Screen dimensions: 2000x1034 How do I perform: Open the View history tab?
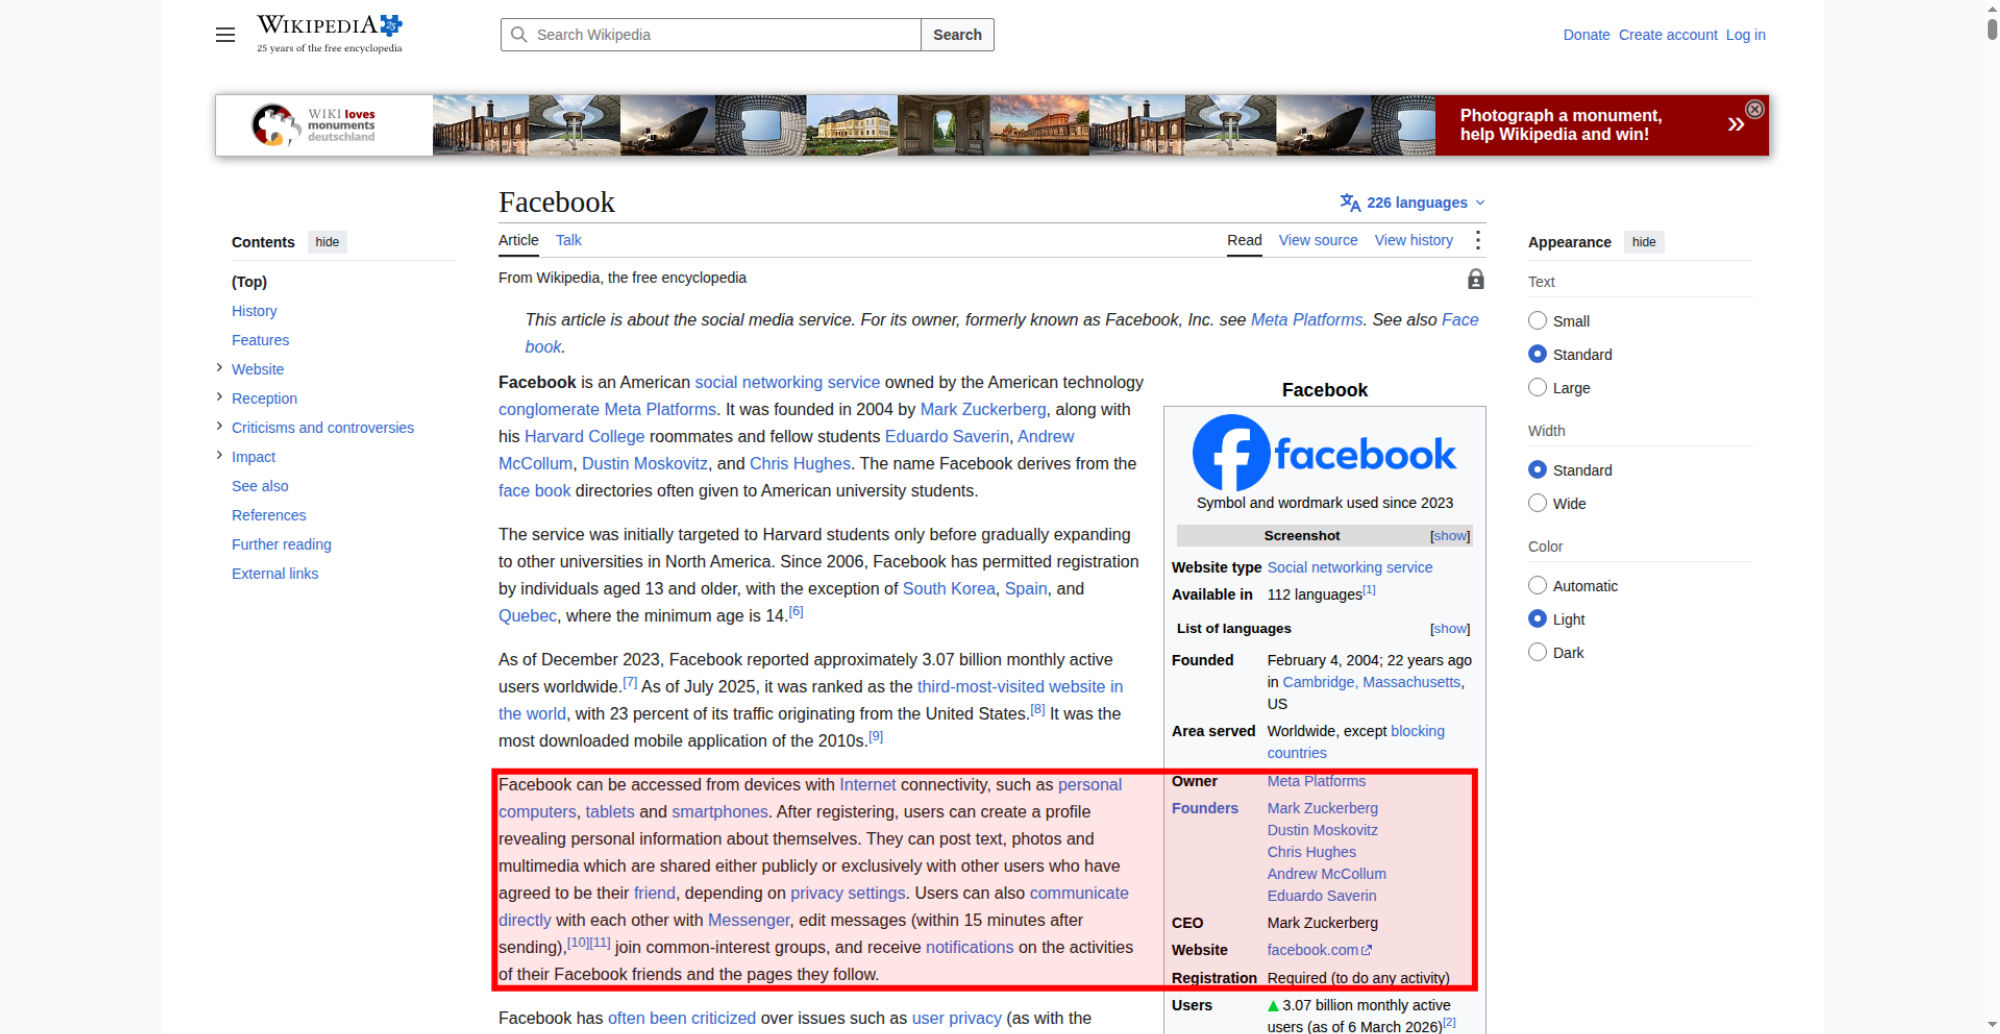(1413, 240)
